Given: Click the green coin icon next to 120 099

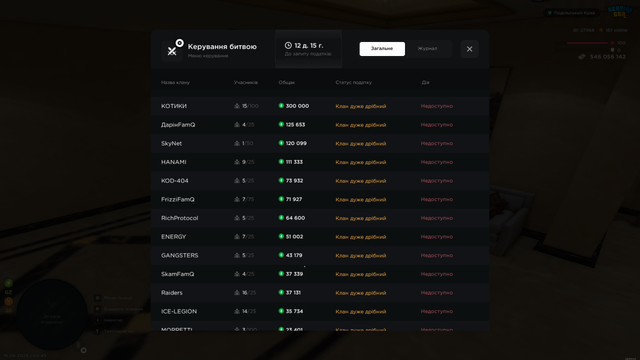Looking at the screenshot, I should [281, 143].
